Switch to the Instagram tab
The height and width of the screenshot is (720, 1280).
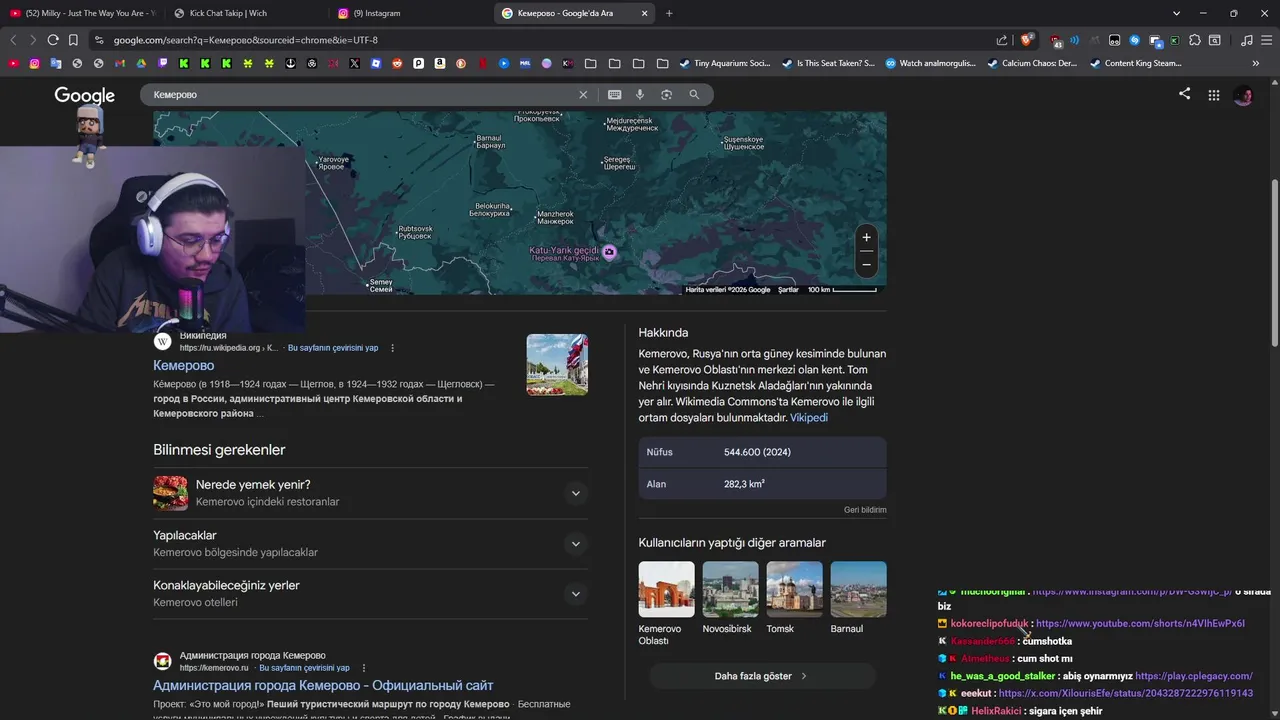coord(410,13)
